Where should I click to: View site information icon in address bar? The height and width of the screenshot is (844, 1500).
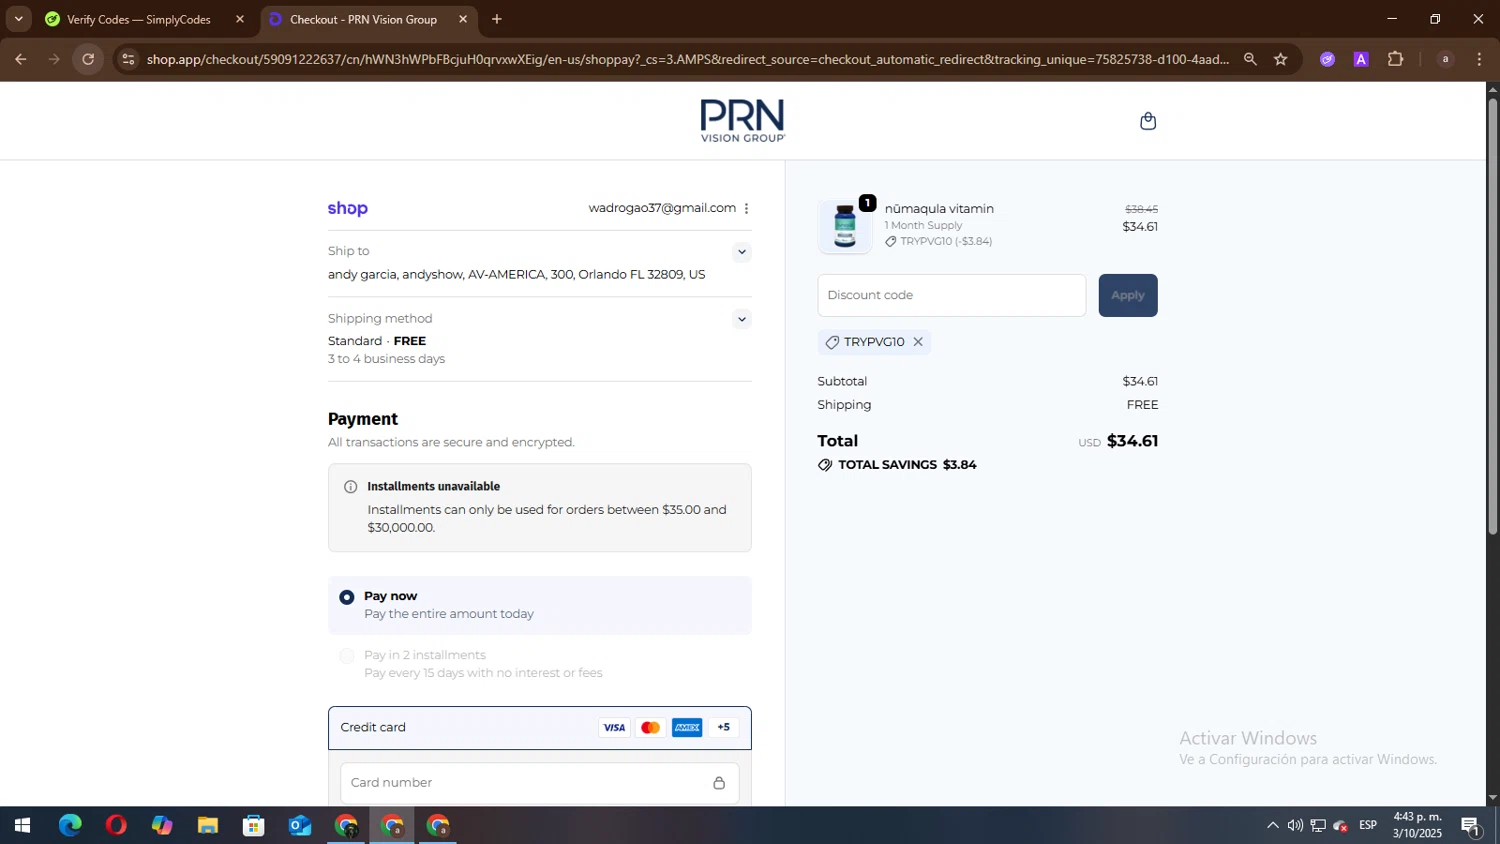[127, 59]
